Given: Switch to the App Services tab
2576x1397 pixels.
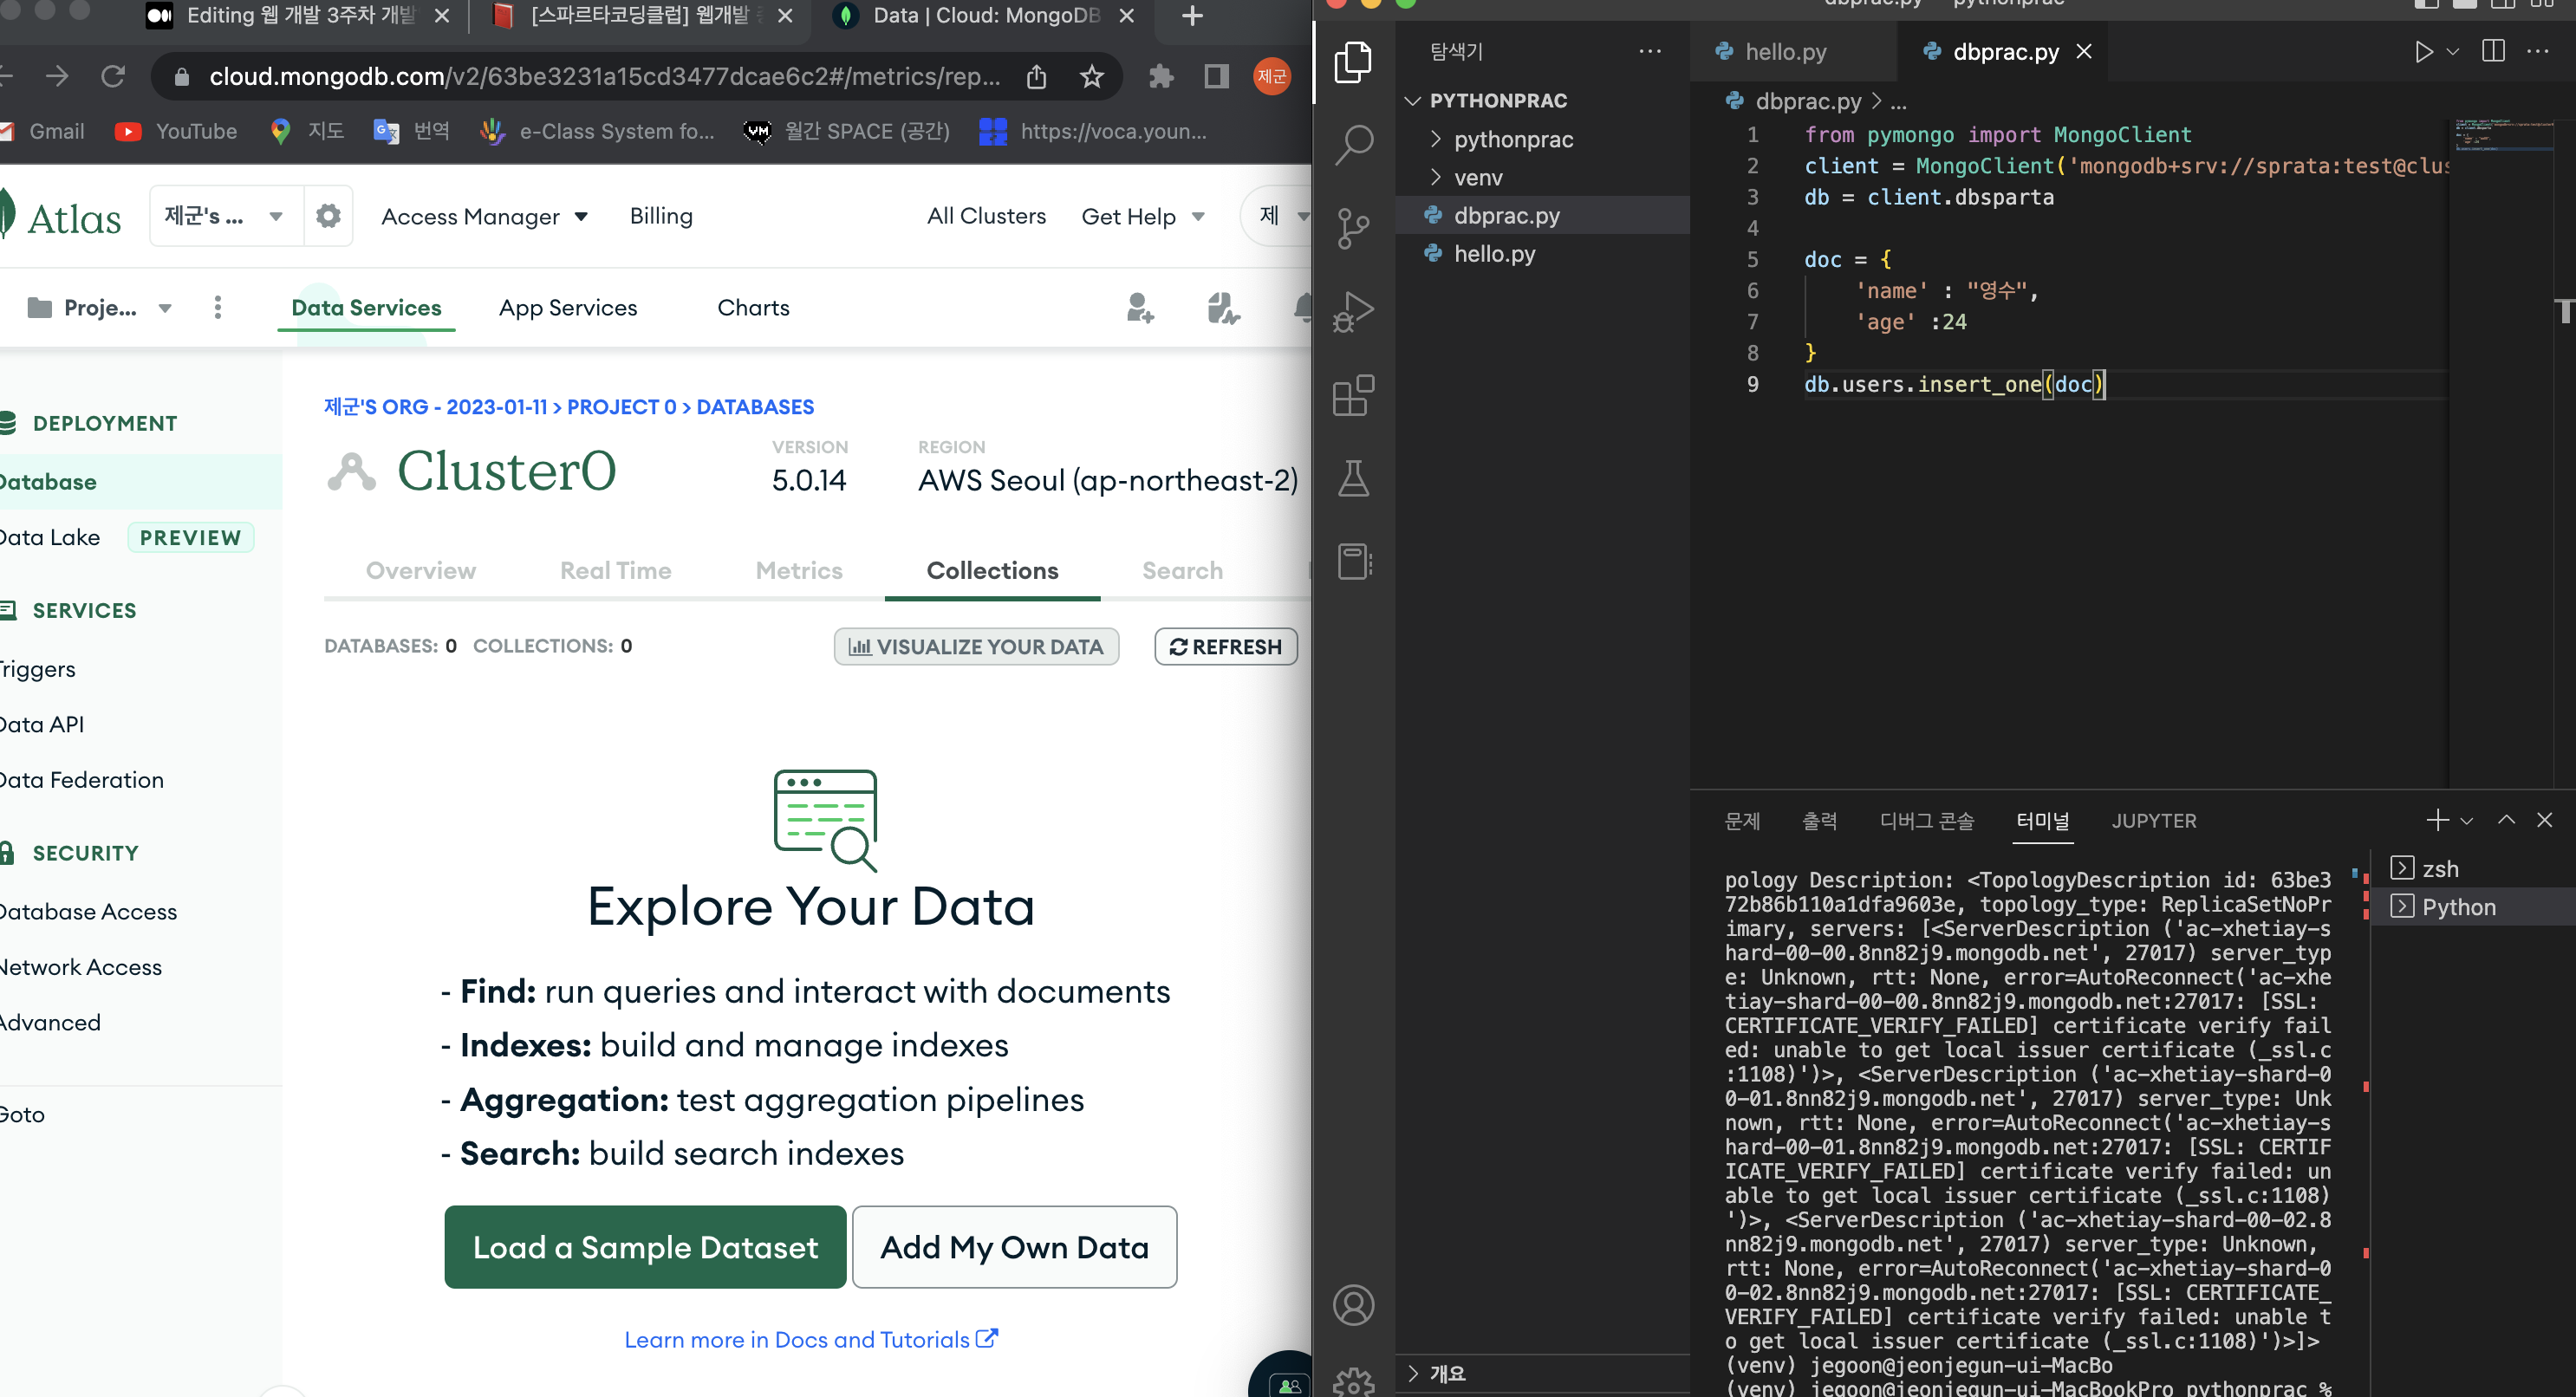Looking at the screenshot, I should [x=568, y=308].
